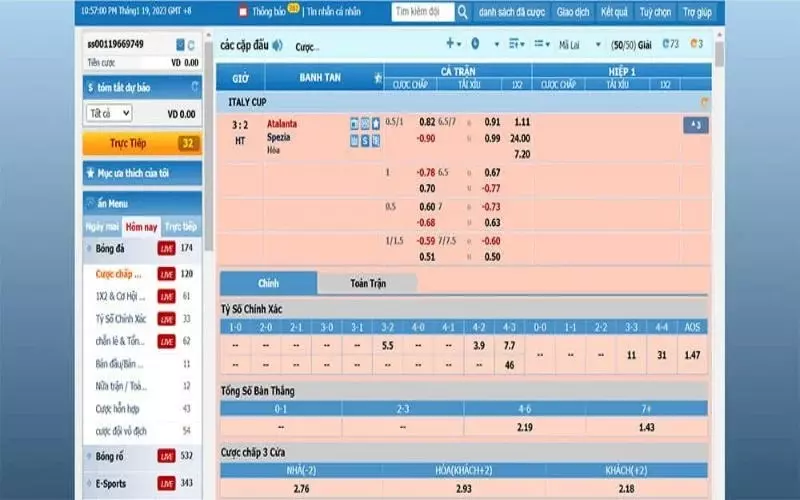The width and height of the screenshot is (800, 500).
Task: Click the blue account icon beside ss00119669749
Action: [x=180, y=45]
